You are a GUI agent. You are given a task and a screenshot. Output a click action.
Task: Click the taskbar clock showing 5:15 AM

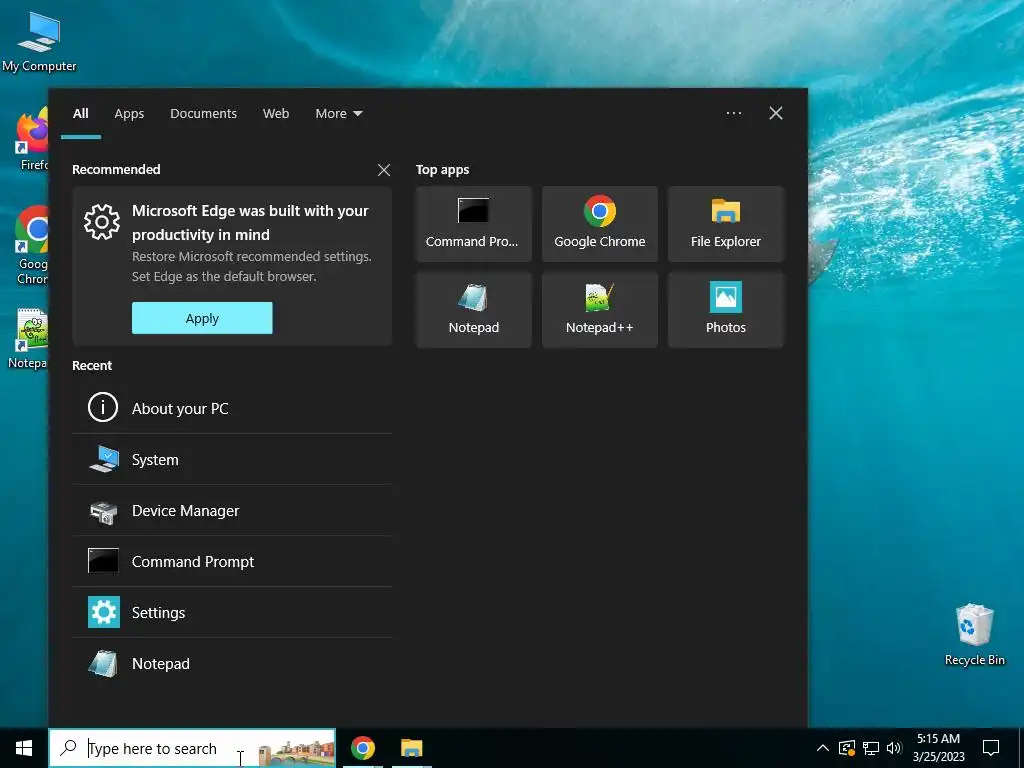938,748
